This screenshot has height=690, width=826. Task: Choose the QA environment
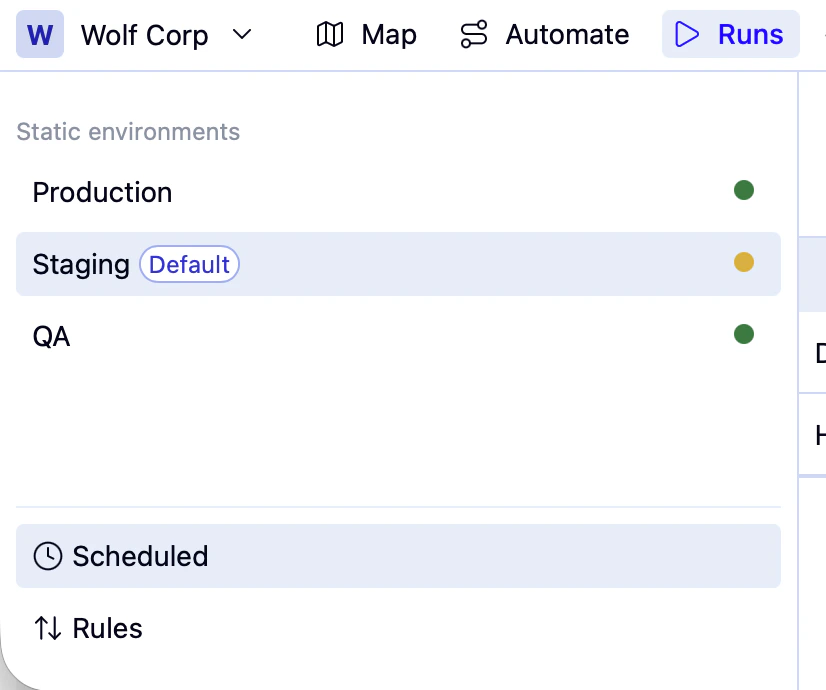pos(52,336)
